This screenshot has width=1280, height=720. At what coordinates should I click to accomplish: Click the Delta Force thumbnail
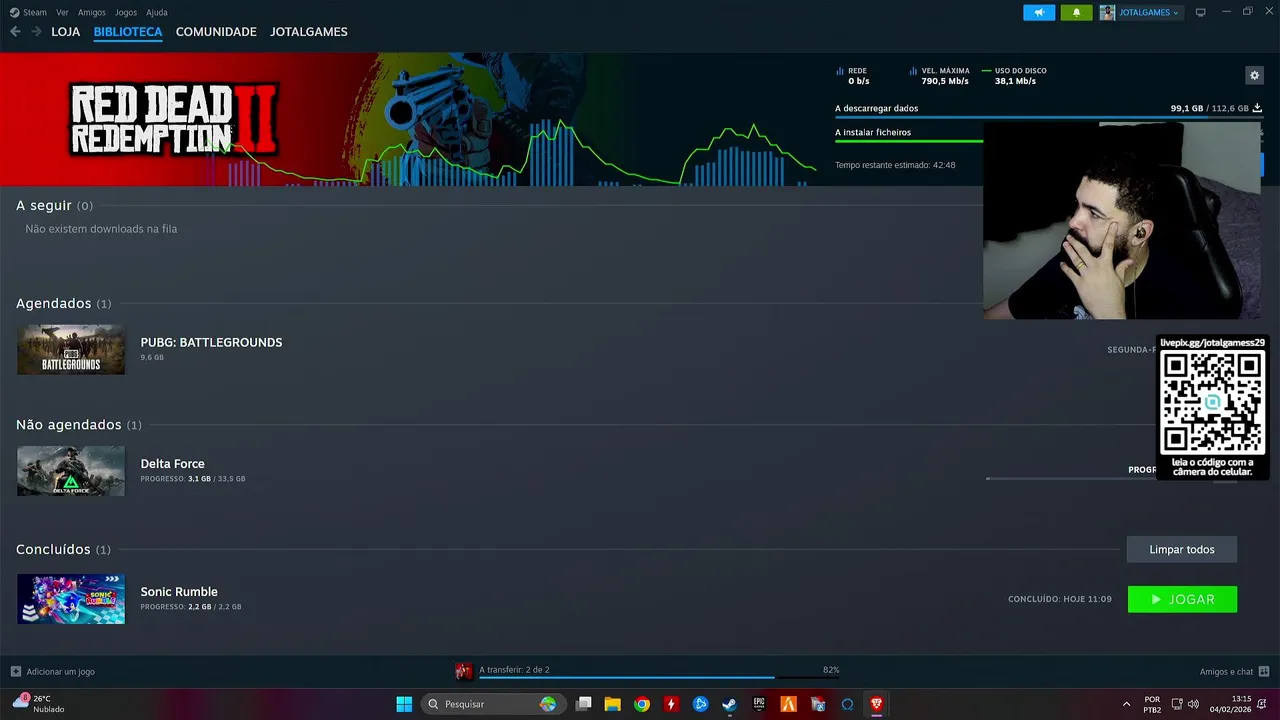pos(71,471)
